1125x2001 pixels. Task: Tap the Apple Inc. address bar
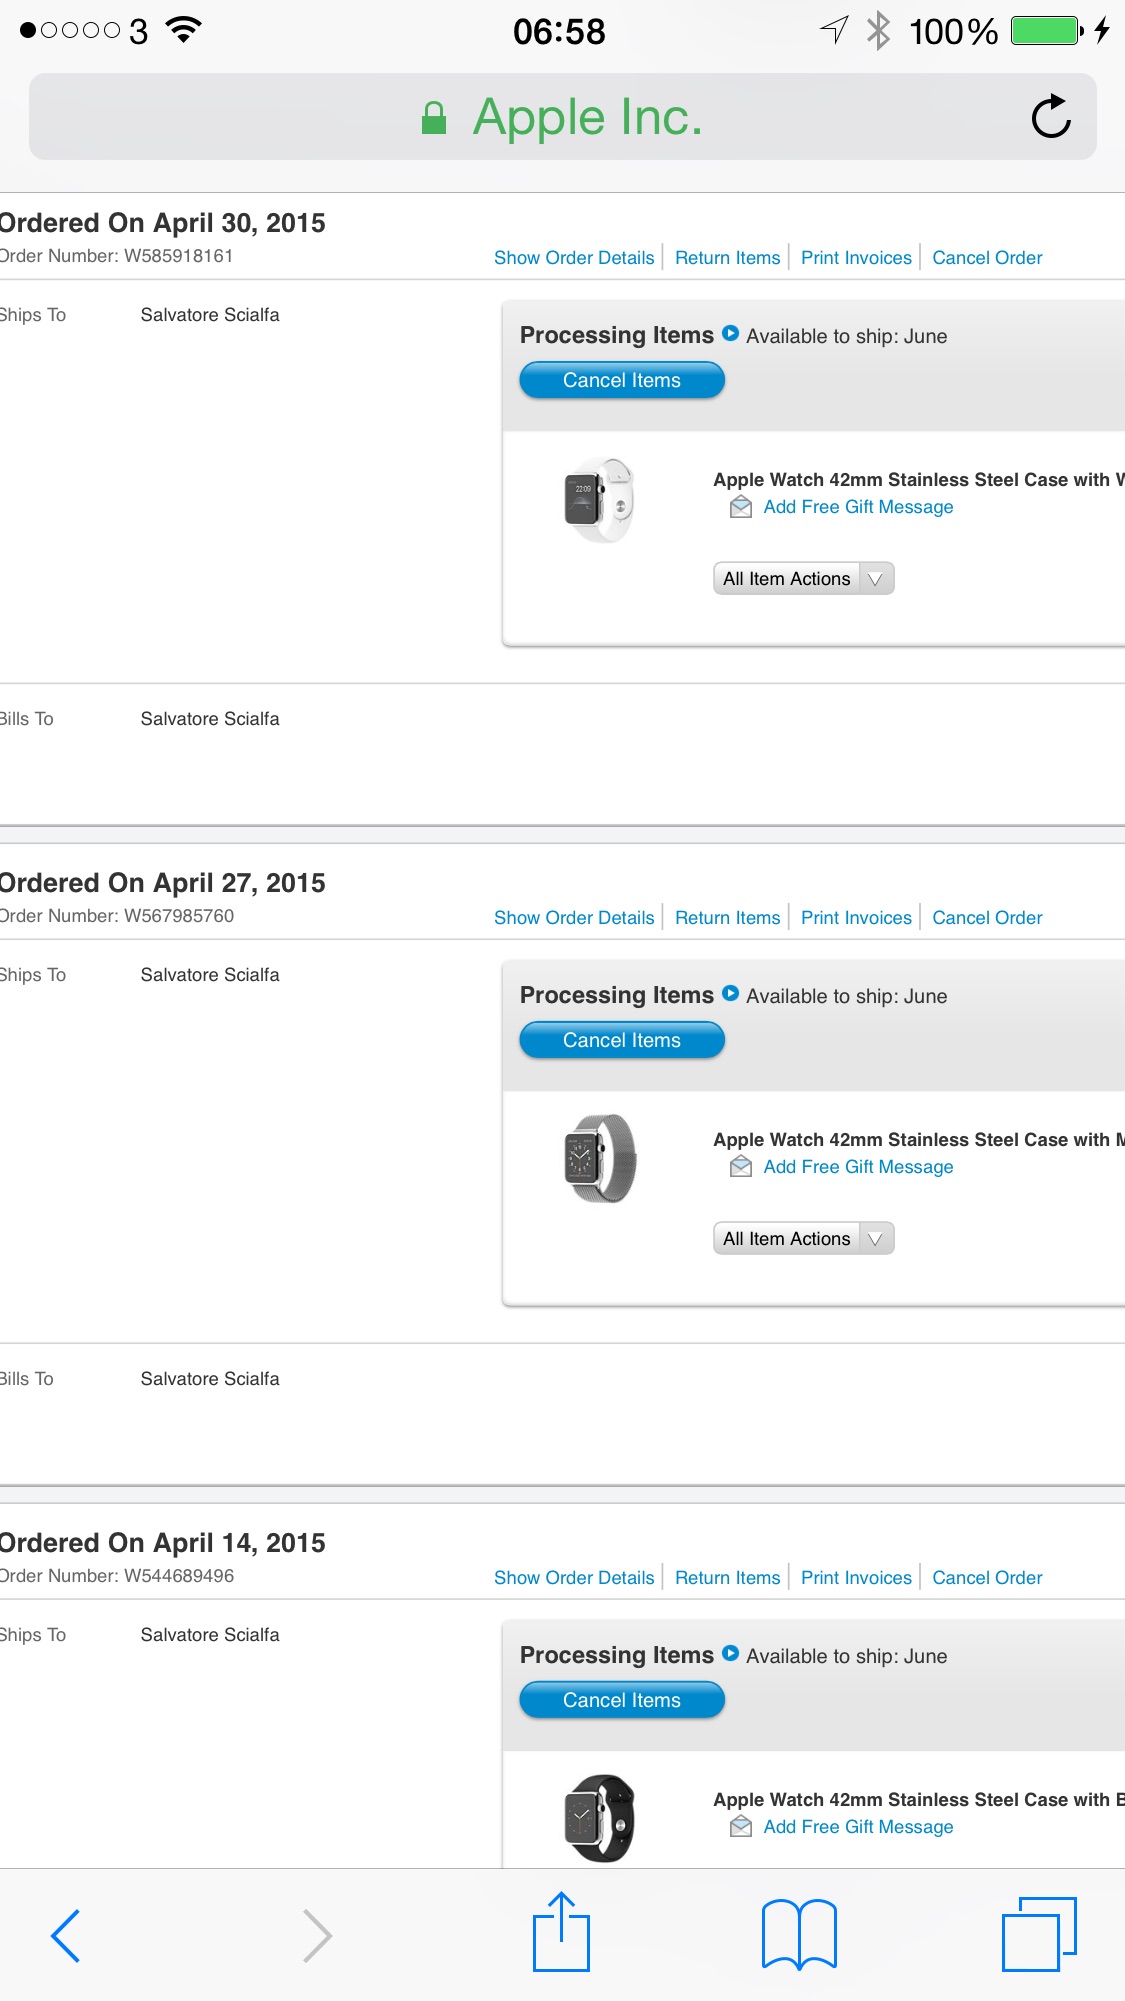click(x=563, y=117)
